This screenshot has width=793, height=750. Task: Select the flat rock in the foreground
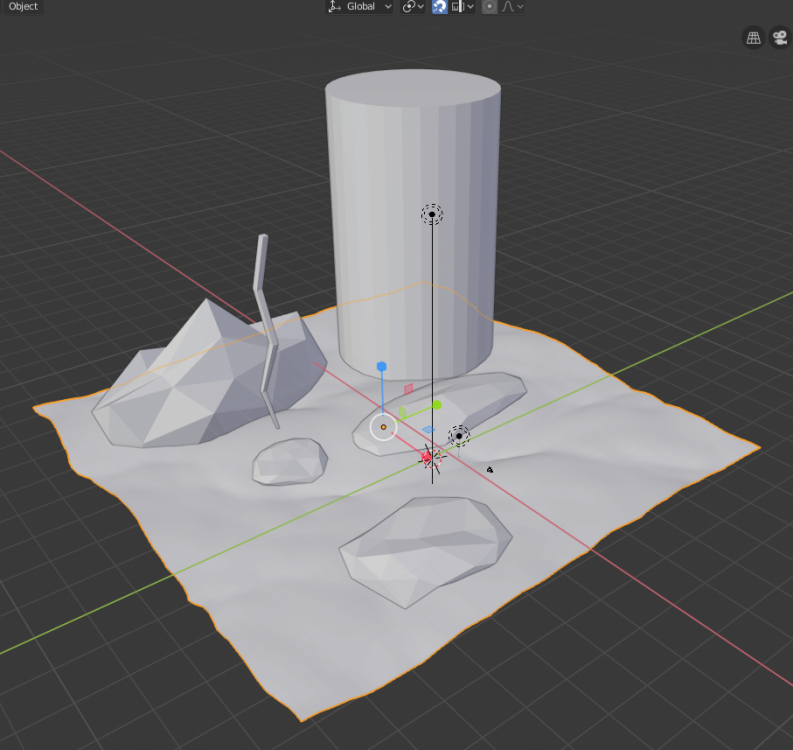(425, 548)
